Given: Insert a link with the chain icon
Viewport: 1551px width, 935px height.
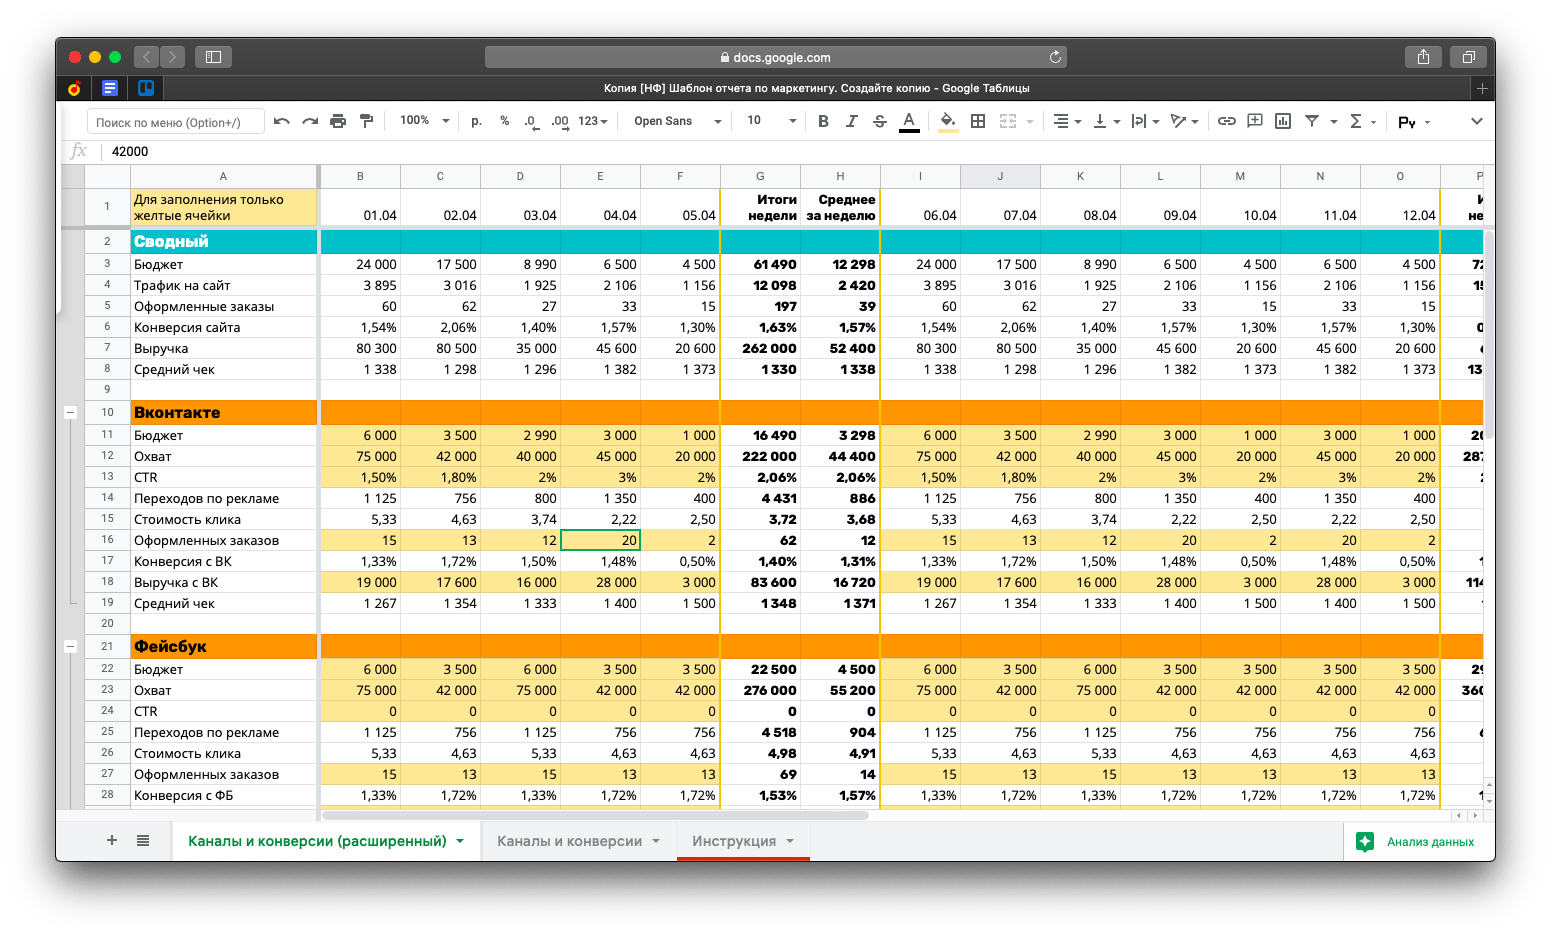Looking at the screenshot, I should point(1226,121).
